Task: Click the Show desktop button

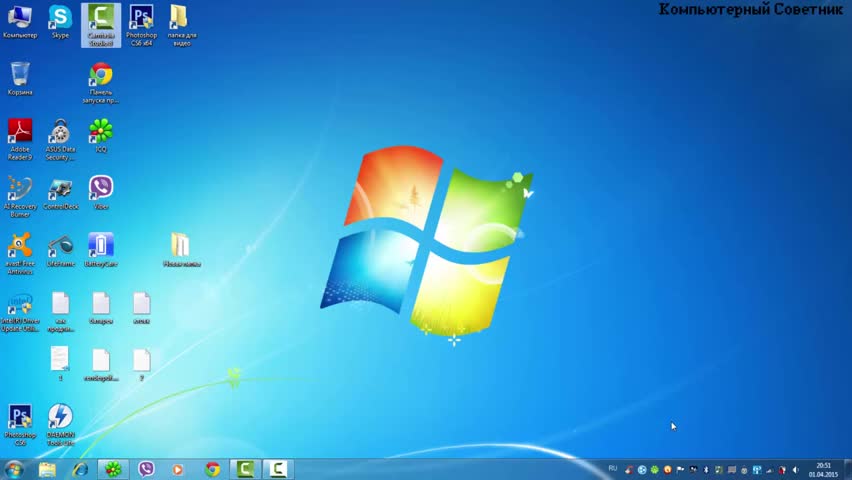Action: click(x=848, y=470)
